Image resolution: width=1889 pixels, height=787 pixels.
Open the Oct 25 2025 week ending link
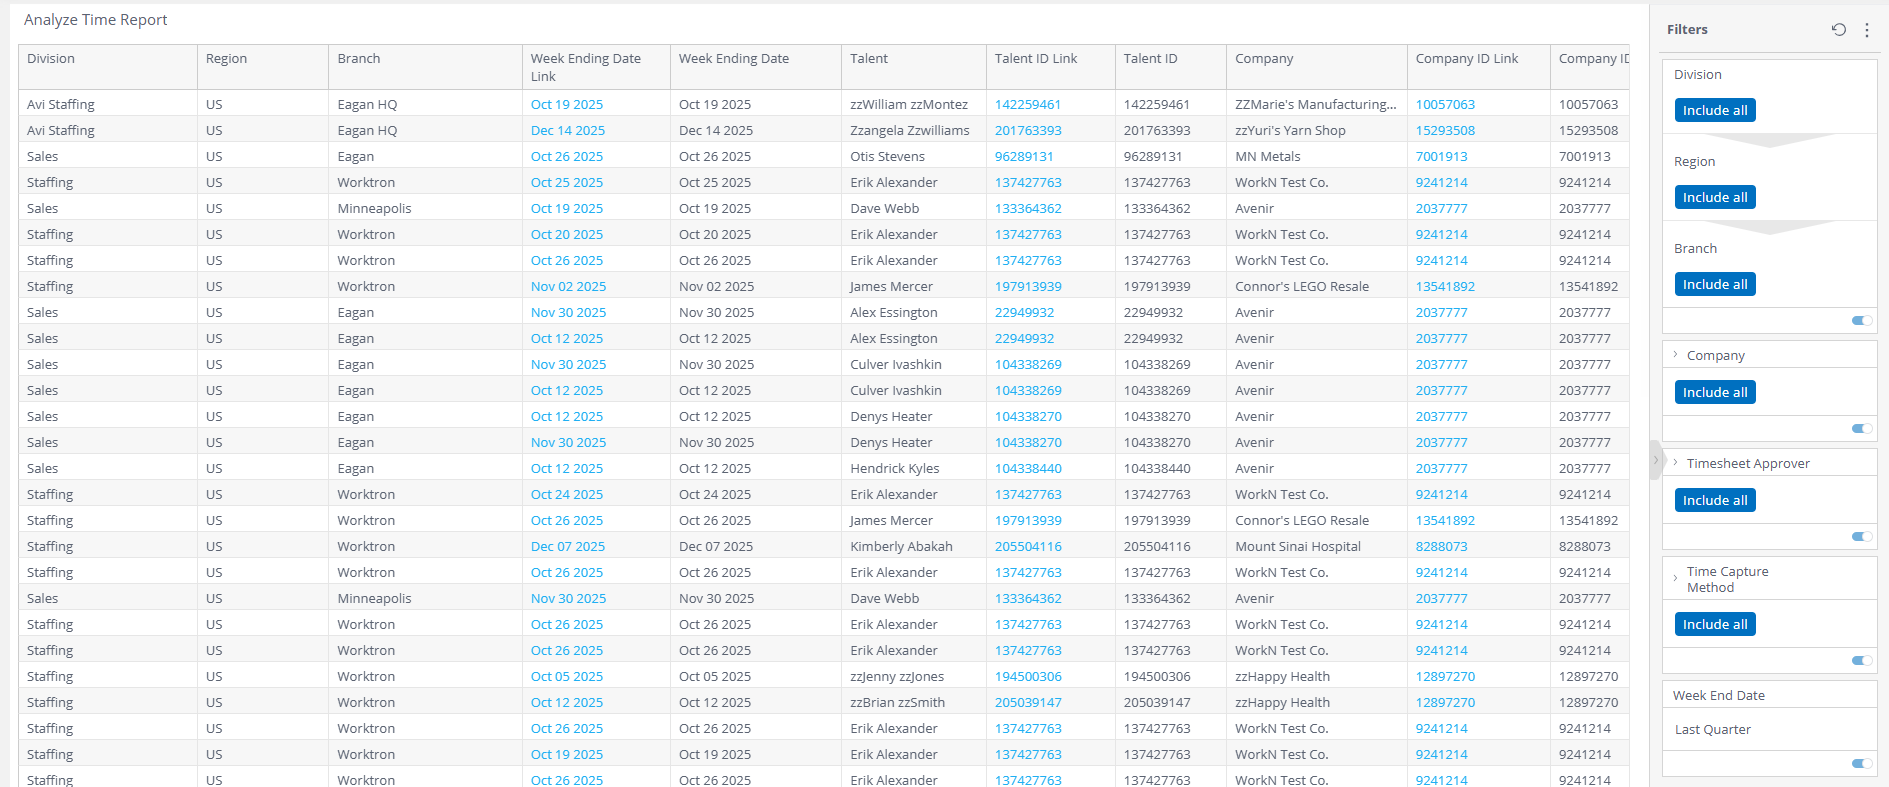(x=567, y=182)
